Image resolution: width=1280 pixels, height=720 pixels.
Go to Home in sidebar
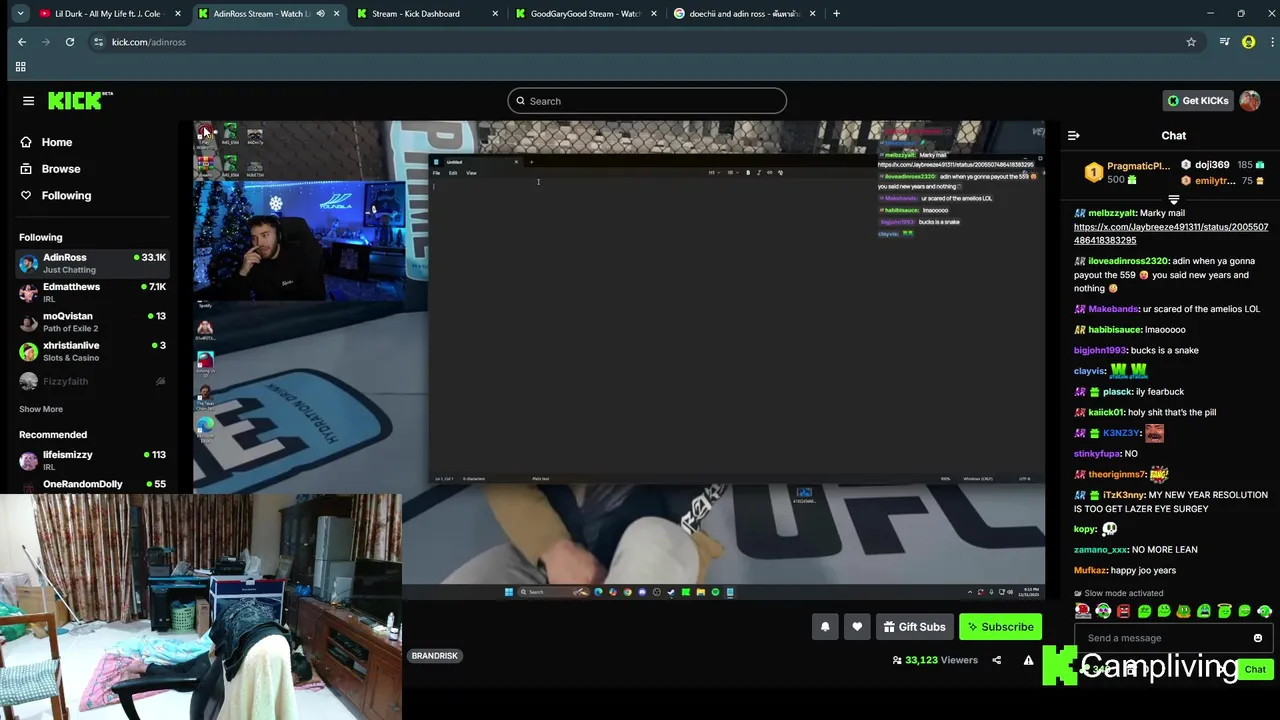coord(47,142)
